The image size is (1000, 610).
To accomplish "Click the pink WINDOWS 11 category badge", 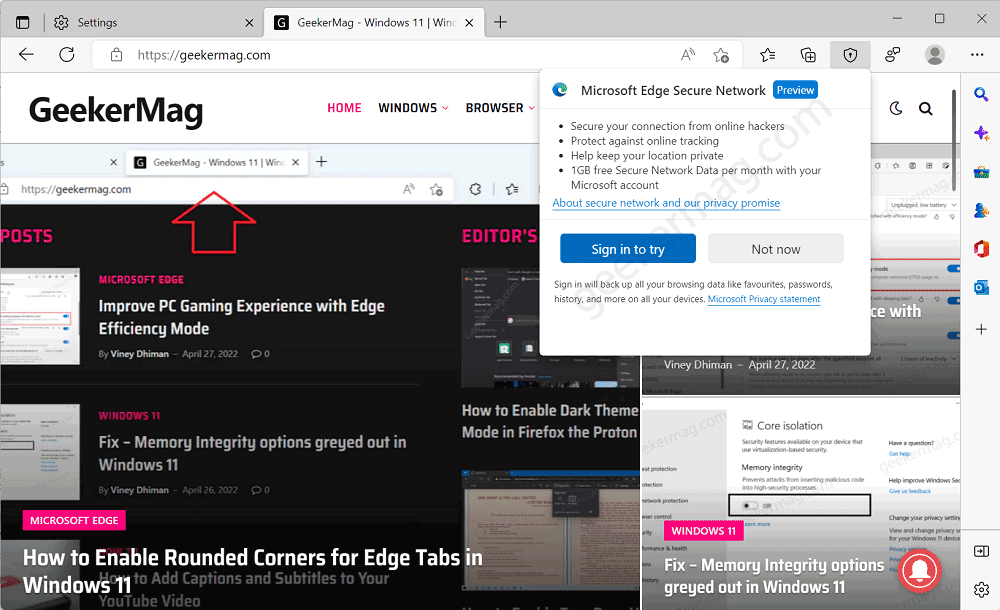I will (x=703, y=530).
